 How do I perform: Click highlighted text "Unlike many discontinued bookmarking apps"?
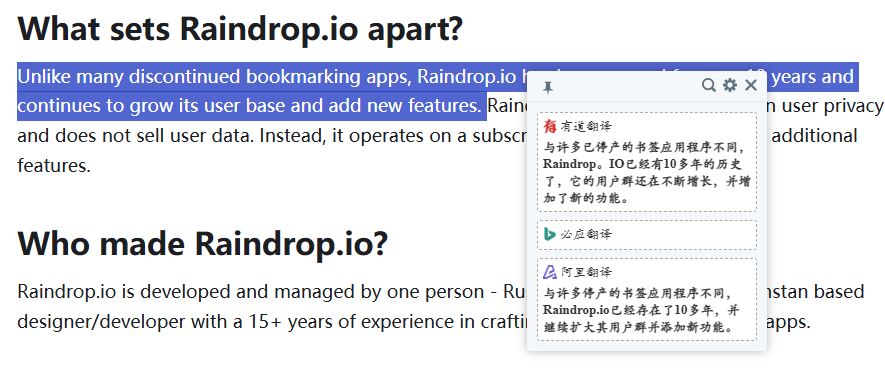click(214, 76)
